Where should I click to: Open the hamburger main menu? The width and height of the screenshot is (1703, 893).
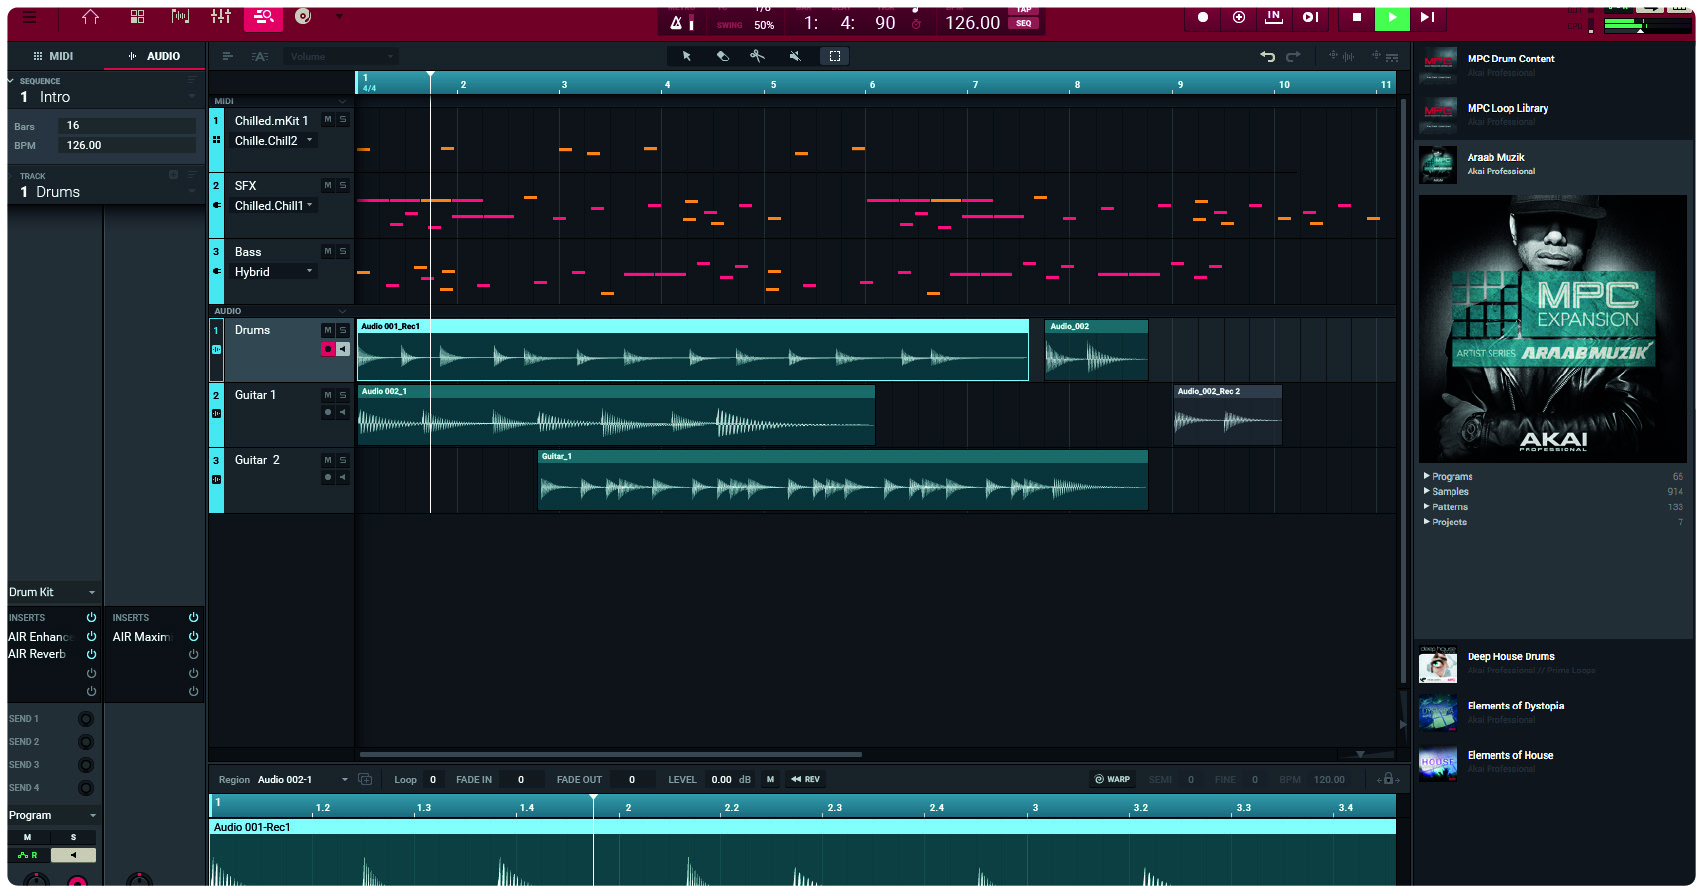29,17
